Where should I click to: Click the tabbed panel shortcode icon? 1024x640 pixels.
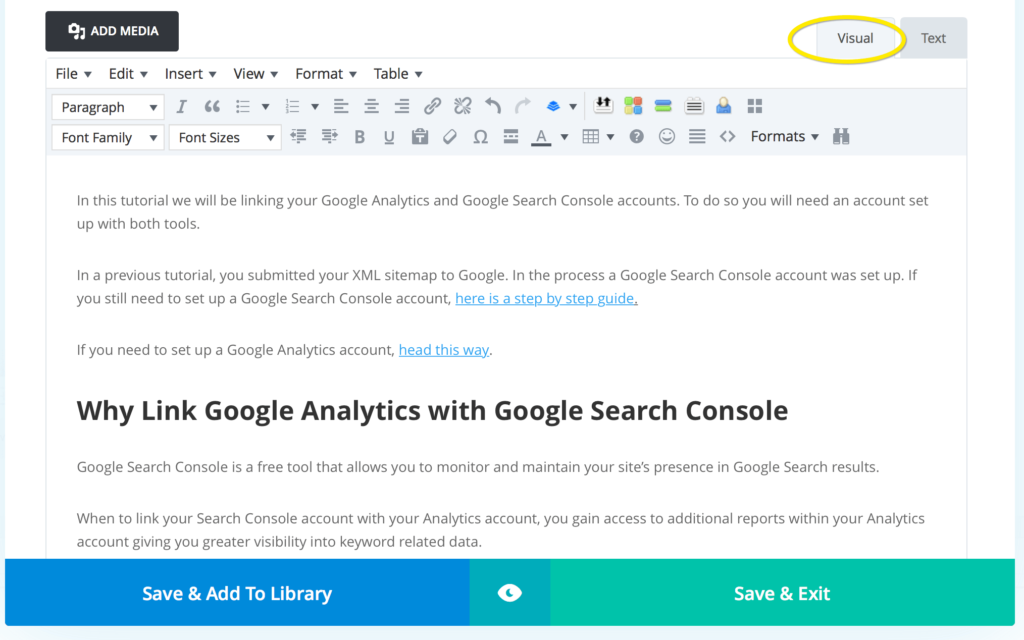point(694,105)
